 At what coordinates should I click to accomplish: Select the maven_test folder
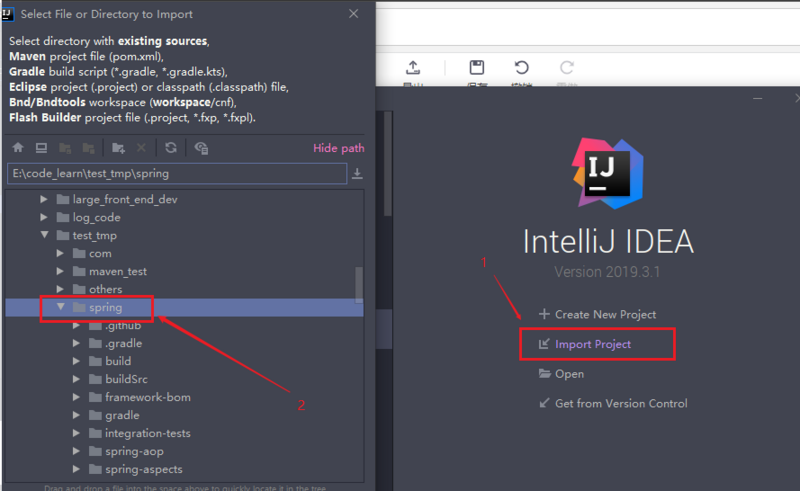pos(118,271)
